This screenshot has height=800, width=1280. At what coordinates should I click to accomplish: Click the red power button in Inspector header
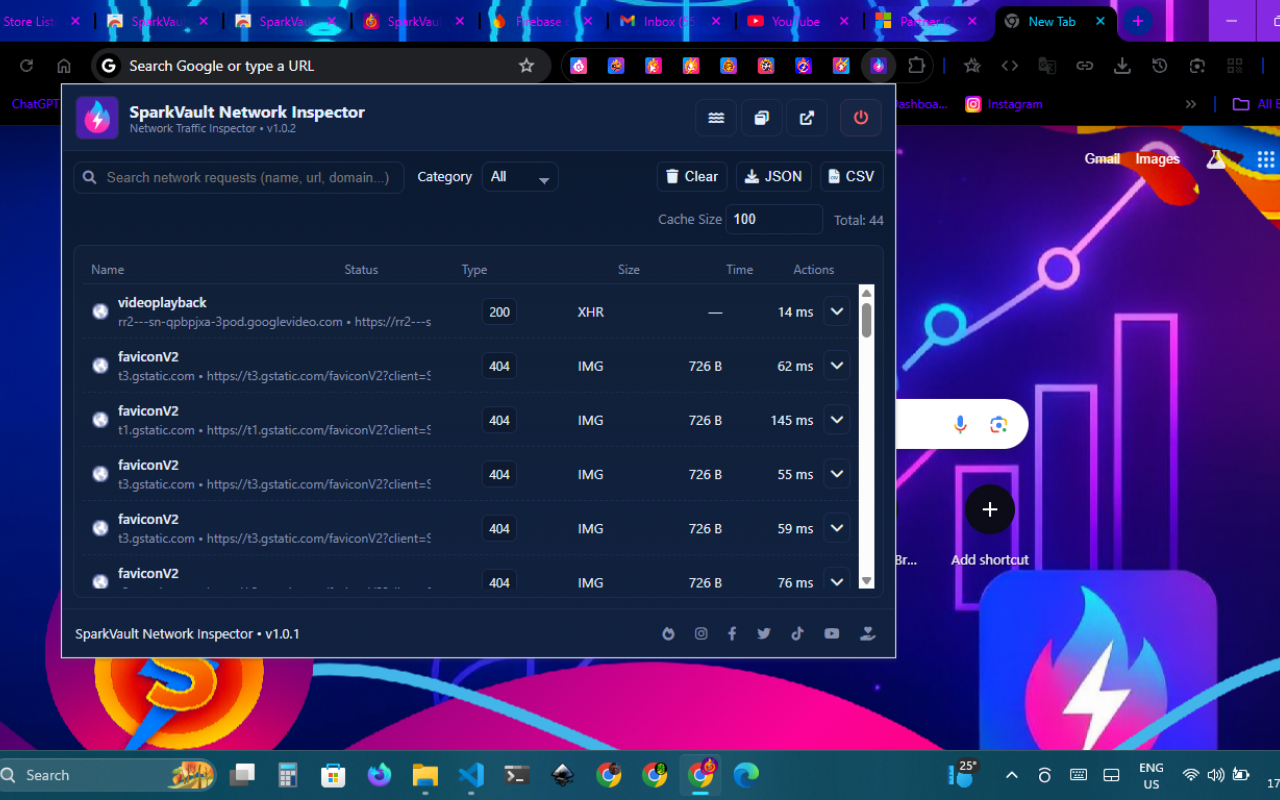tap(861, 118)
